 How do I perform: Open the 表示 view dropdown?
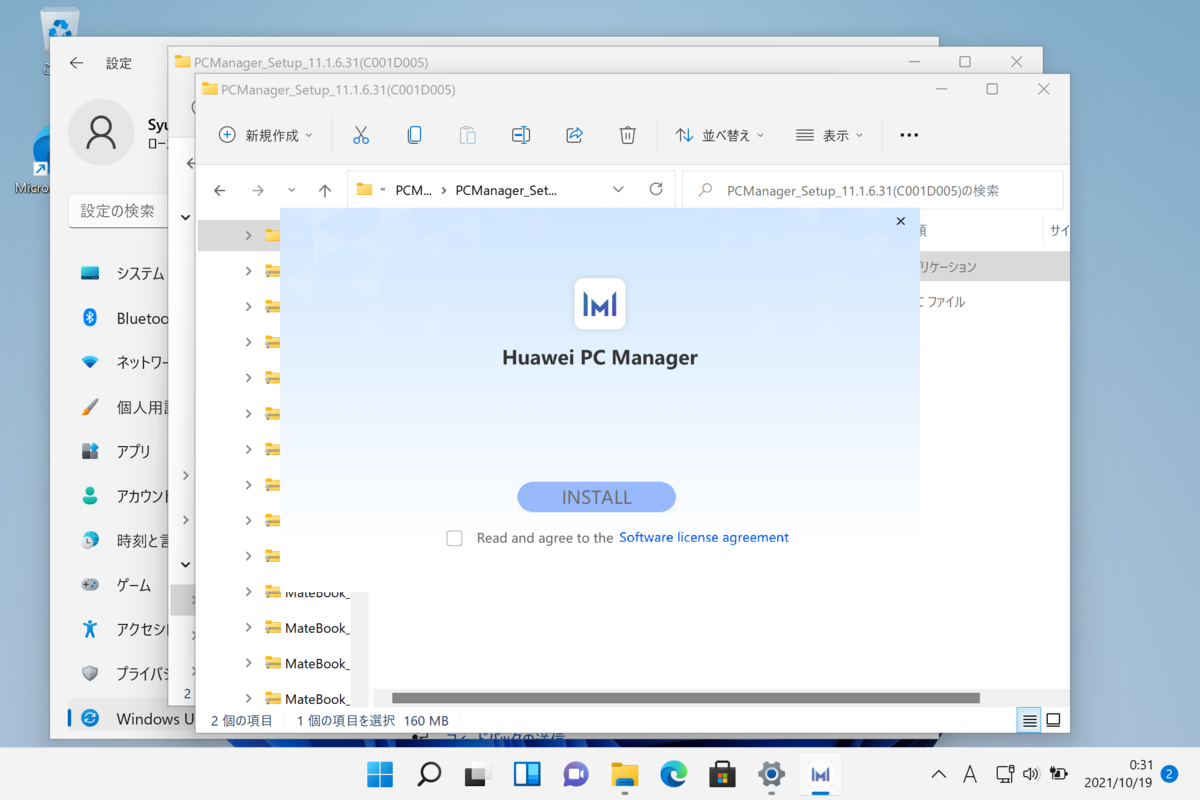(830, 135)
